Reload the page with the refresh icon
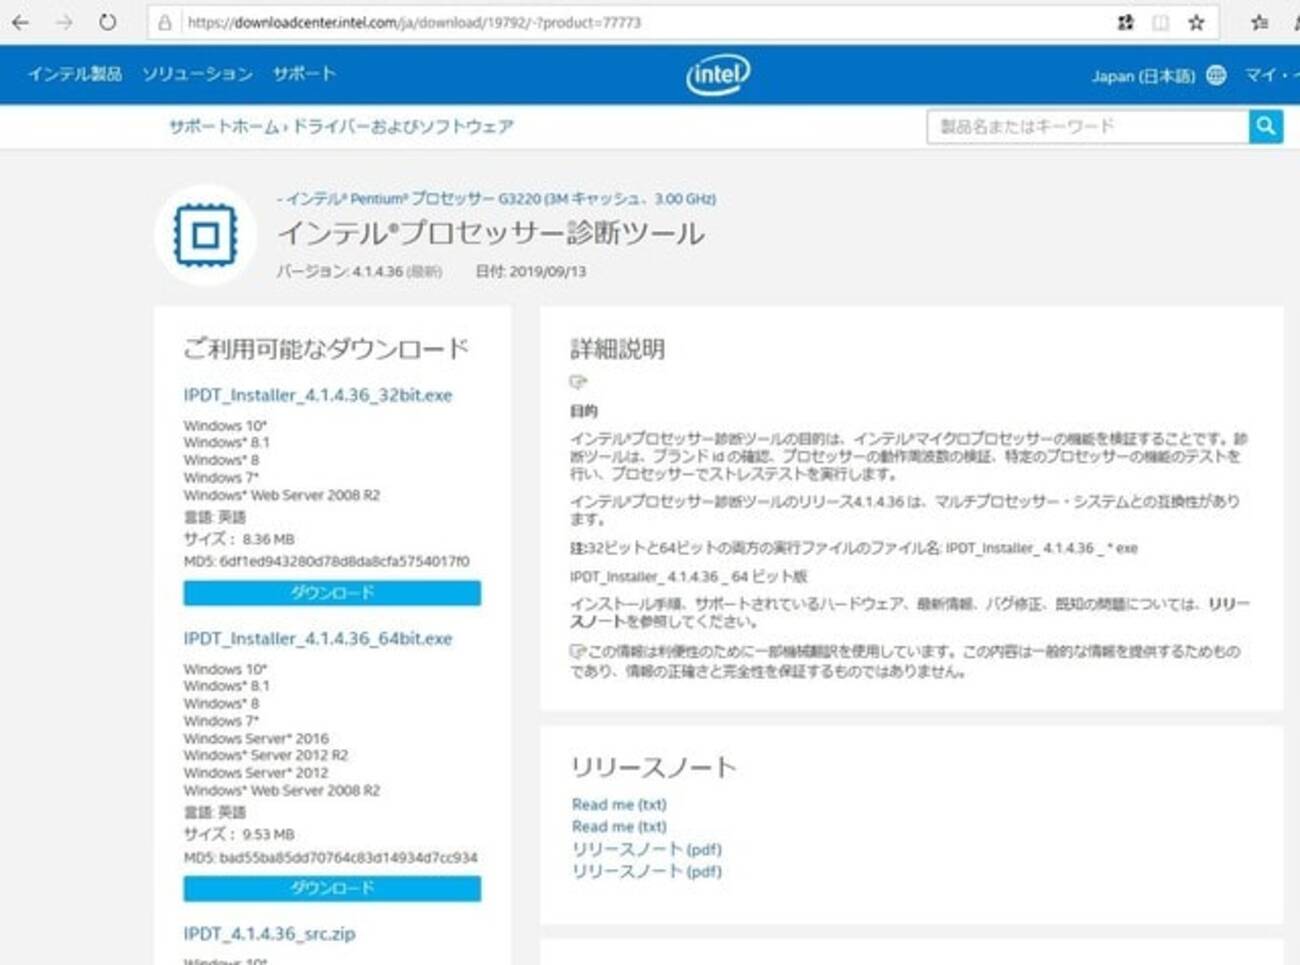The width and height of the screenshot is (1300, 965). click(107, 22)
